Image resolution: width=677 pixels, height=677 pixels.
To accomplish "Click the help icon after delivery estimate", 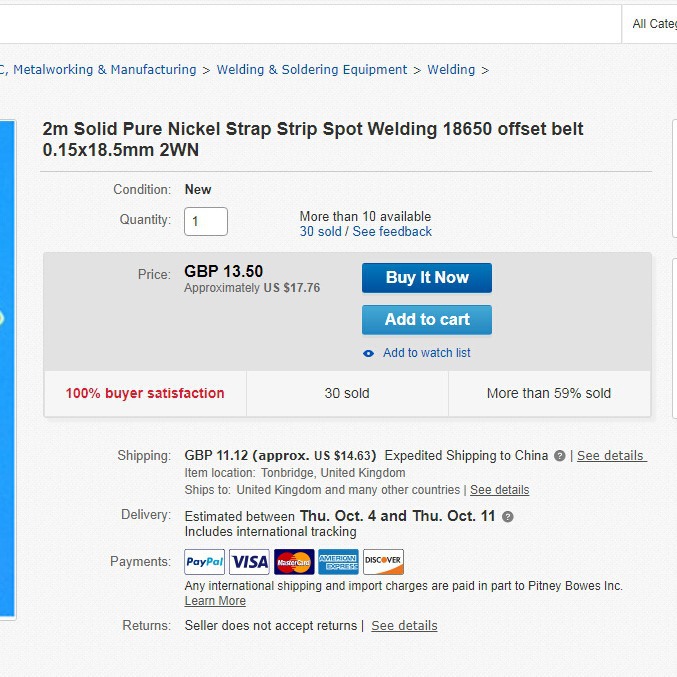I will coord(508,517).
